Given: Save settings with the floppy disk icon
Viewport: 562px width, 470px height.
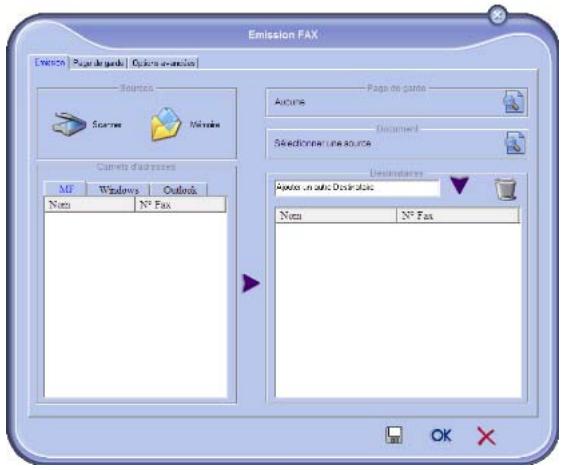Looking at the screenshot, I should click(x=394, y=435).
